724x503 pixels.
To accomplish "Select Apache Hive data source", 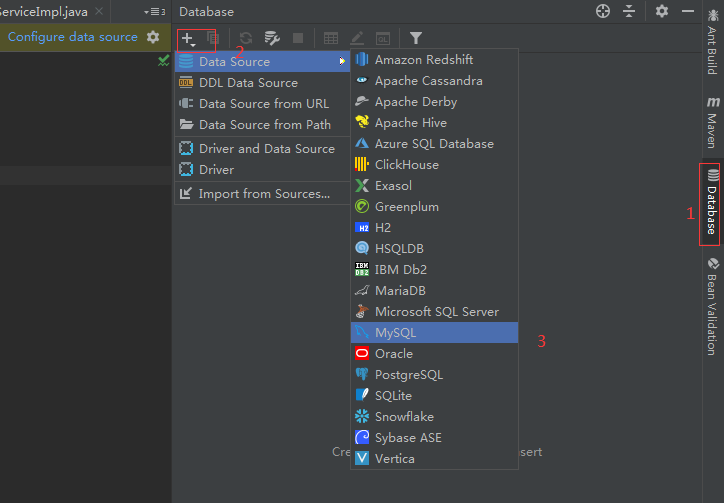I will pyautogui.click(x=434, y=123).
